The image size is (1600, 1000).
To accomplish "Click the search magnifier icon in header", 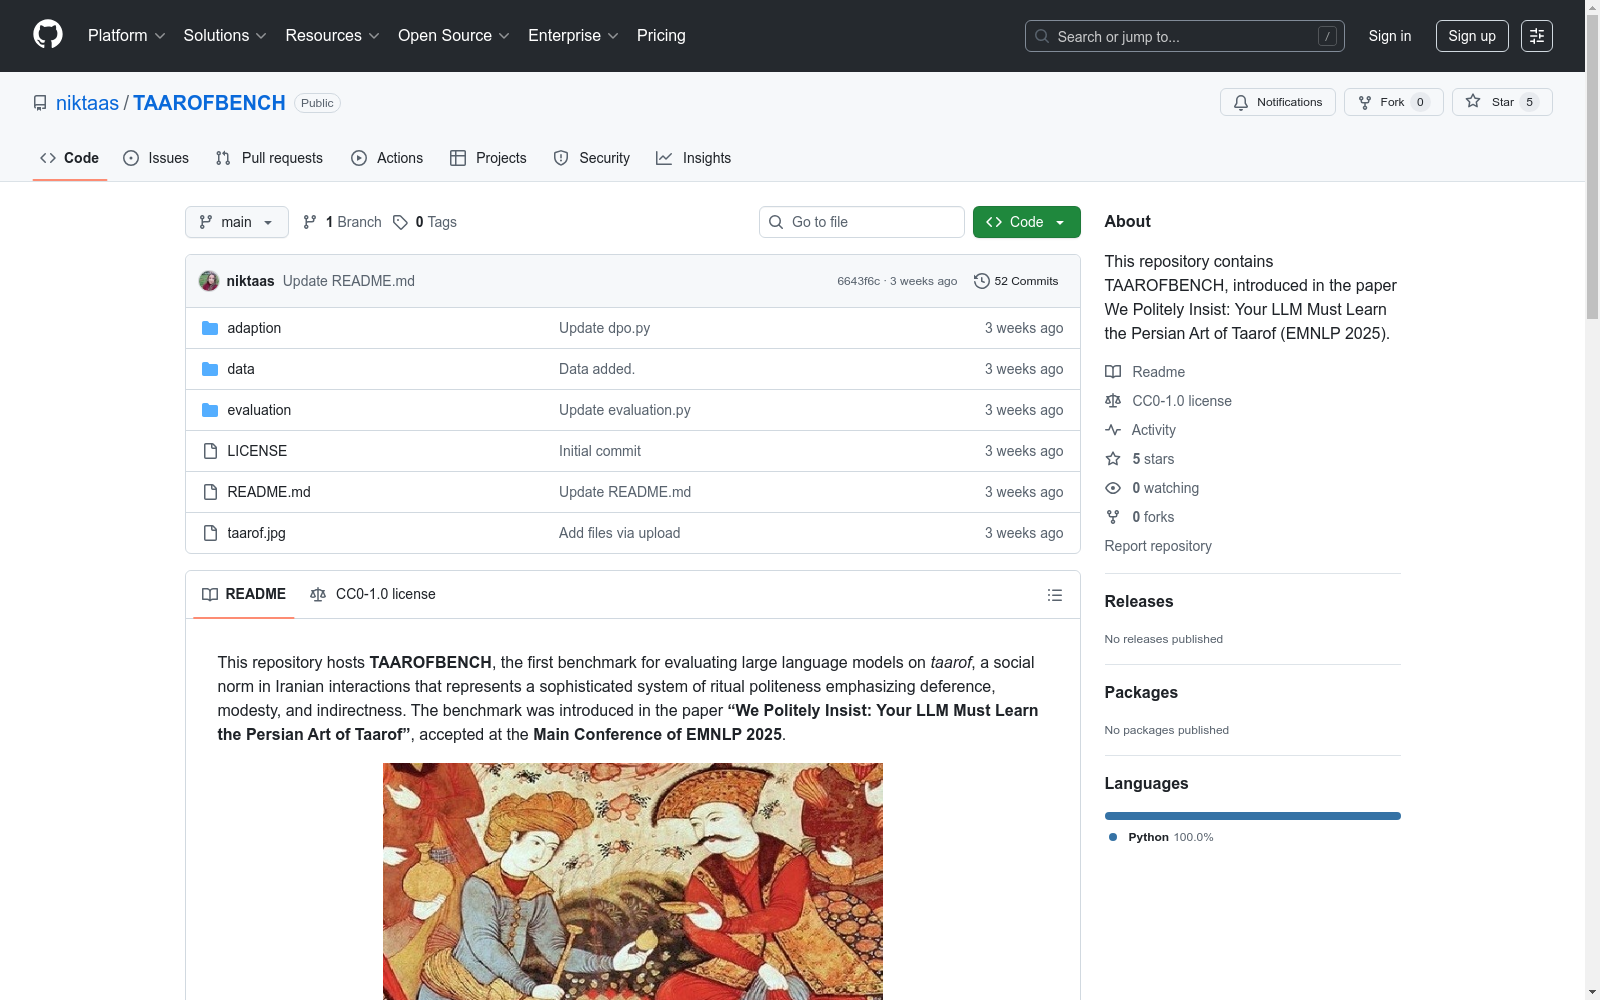I will tap(1042, 36).
